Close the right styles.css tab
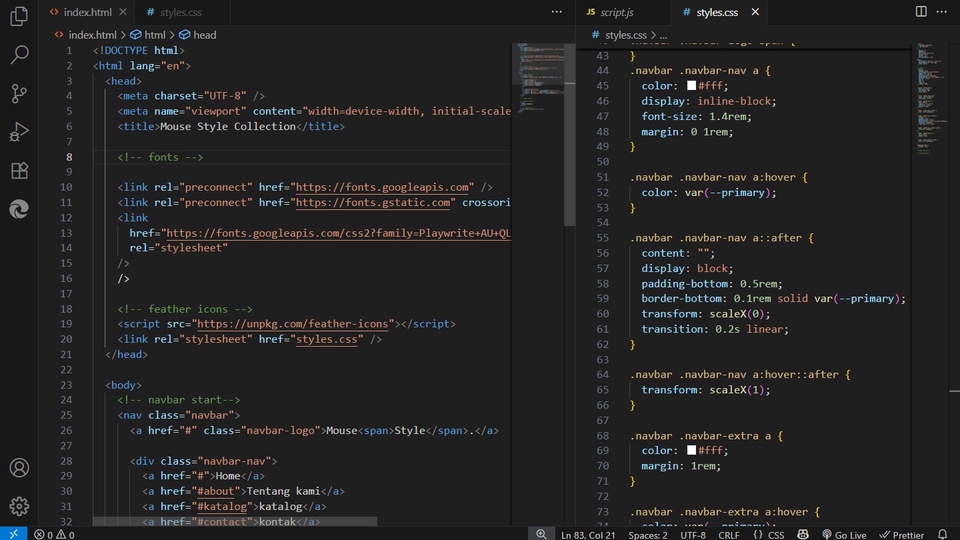 coord(755,12)
